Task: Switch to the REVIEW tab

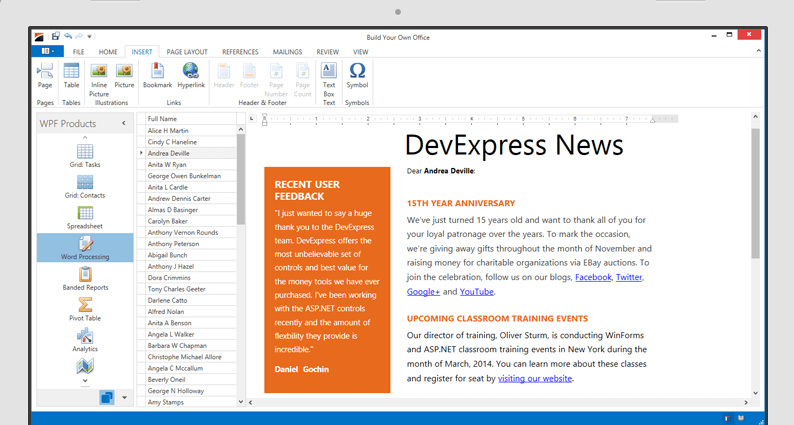Action: [x=328, y=52]
